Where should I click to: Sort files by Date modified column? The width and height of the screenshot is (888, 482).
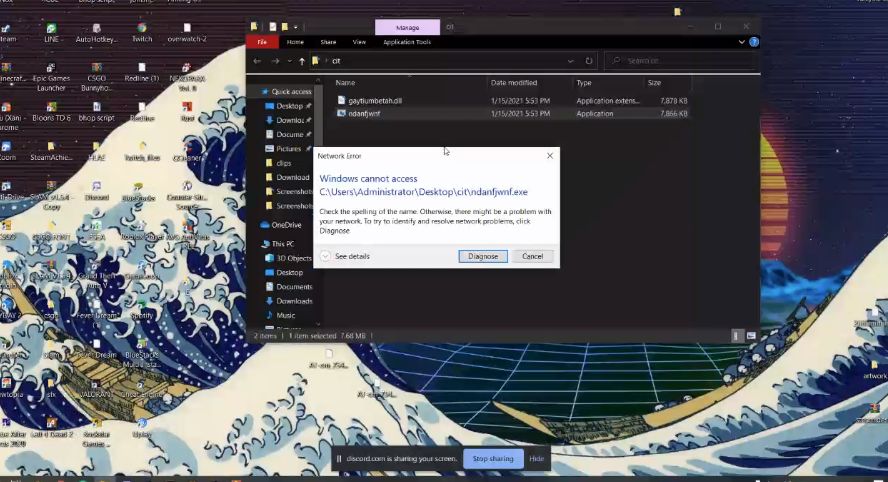[x=514, y=83]
